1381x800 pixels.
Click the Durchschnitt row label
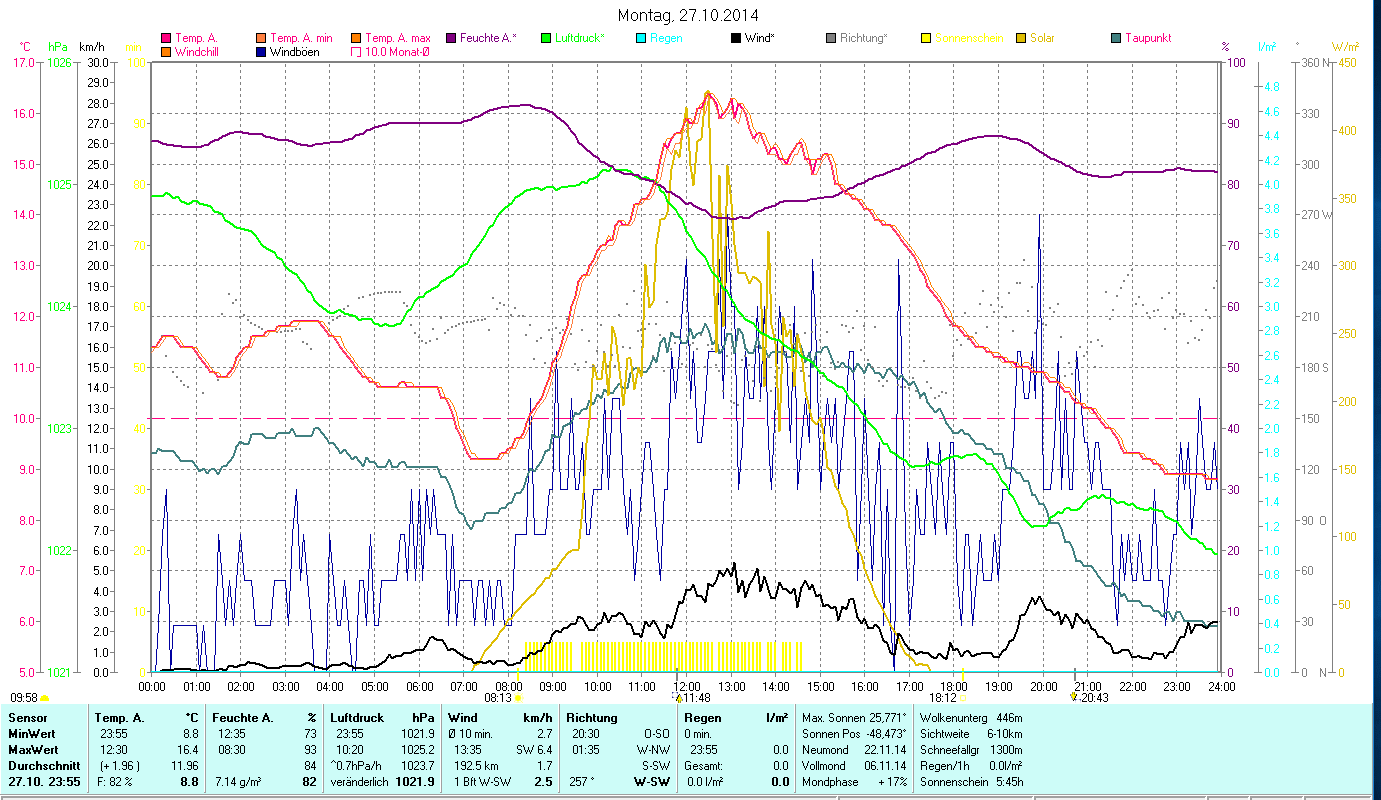pyautogui.click(x=44, y=765)
